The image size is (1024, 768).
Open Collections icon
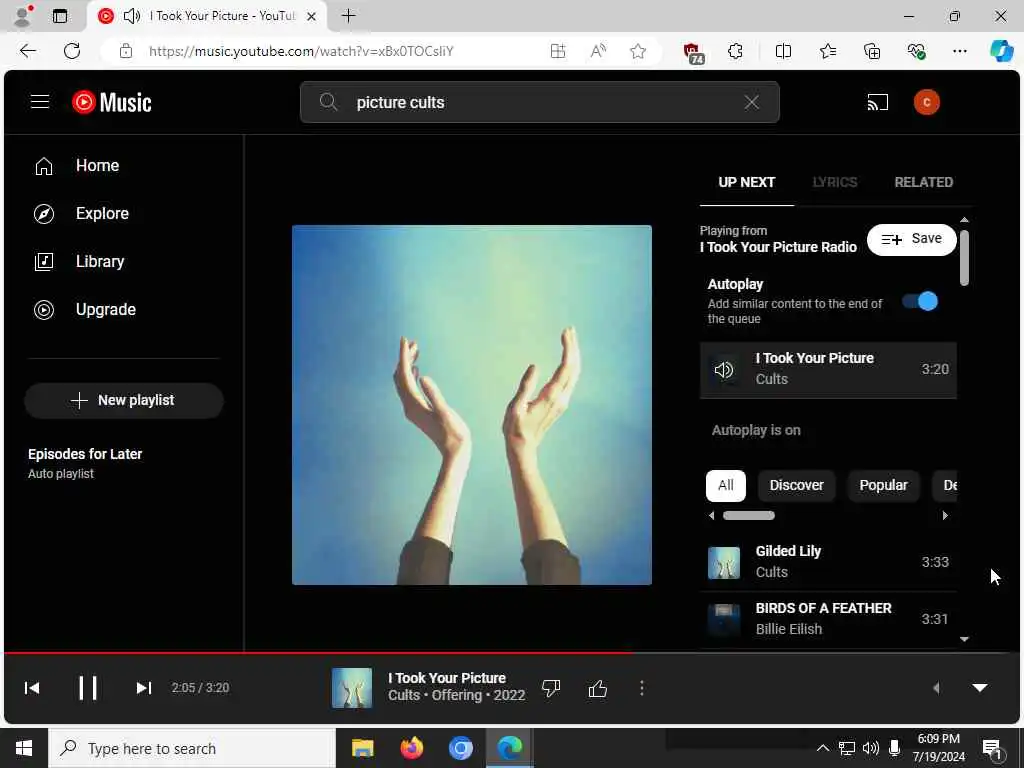872,51
